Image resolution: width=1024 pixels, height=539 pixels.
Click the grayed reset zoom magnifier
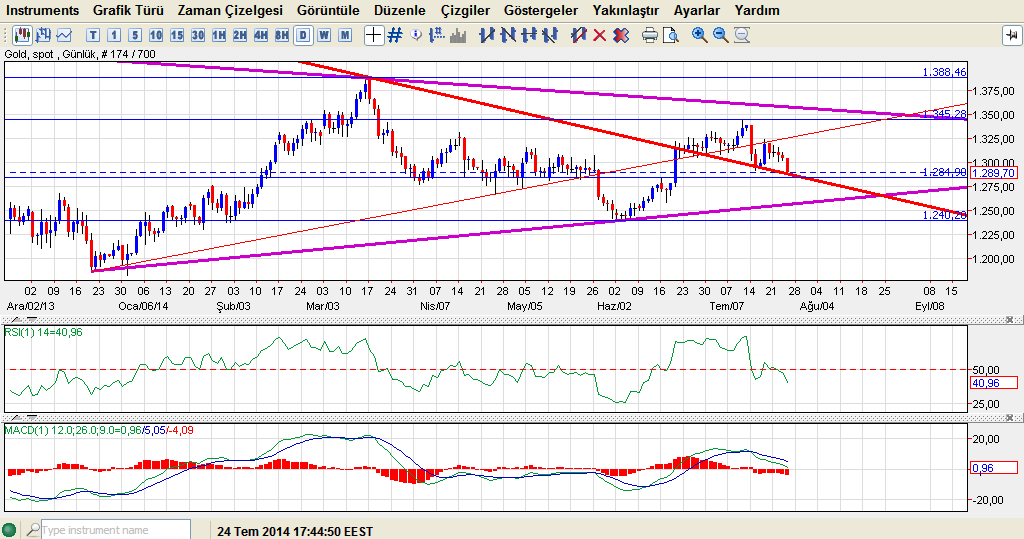click(x=742, y=35)
